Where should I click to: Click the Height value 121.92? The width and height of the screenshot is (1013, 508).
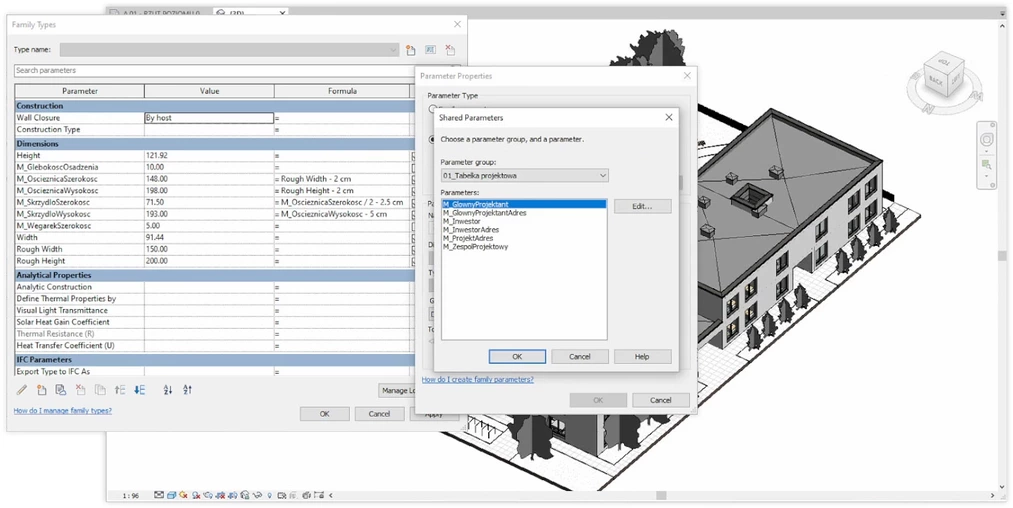pyautogui.click(x=209, y=156)
